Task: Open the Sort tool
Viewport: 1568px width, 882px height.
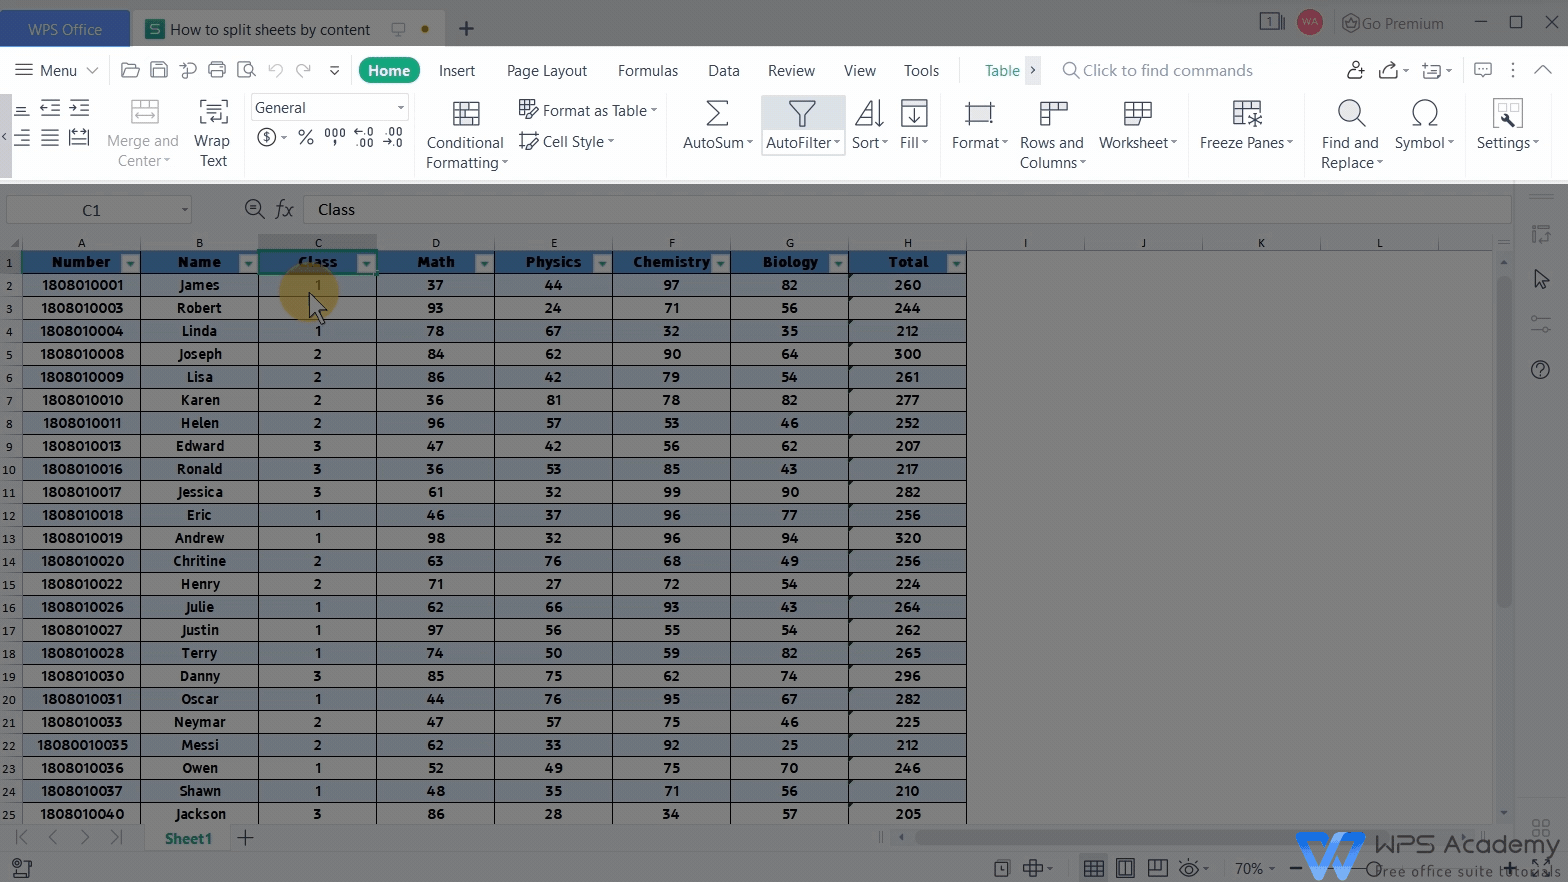Action: 869,124
